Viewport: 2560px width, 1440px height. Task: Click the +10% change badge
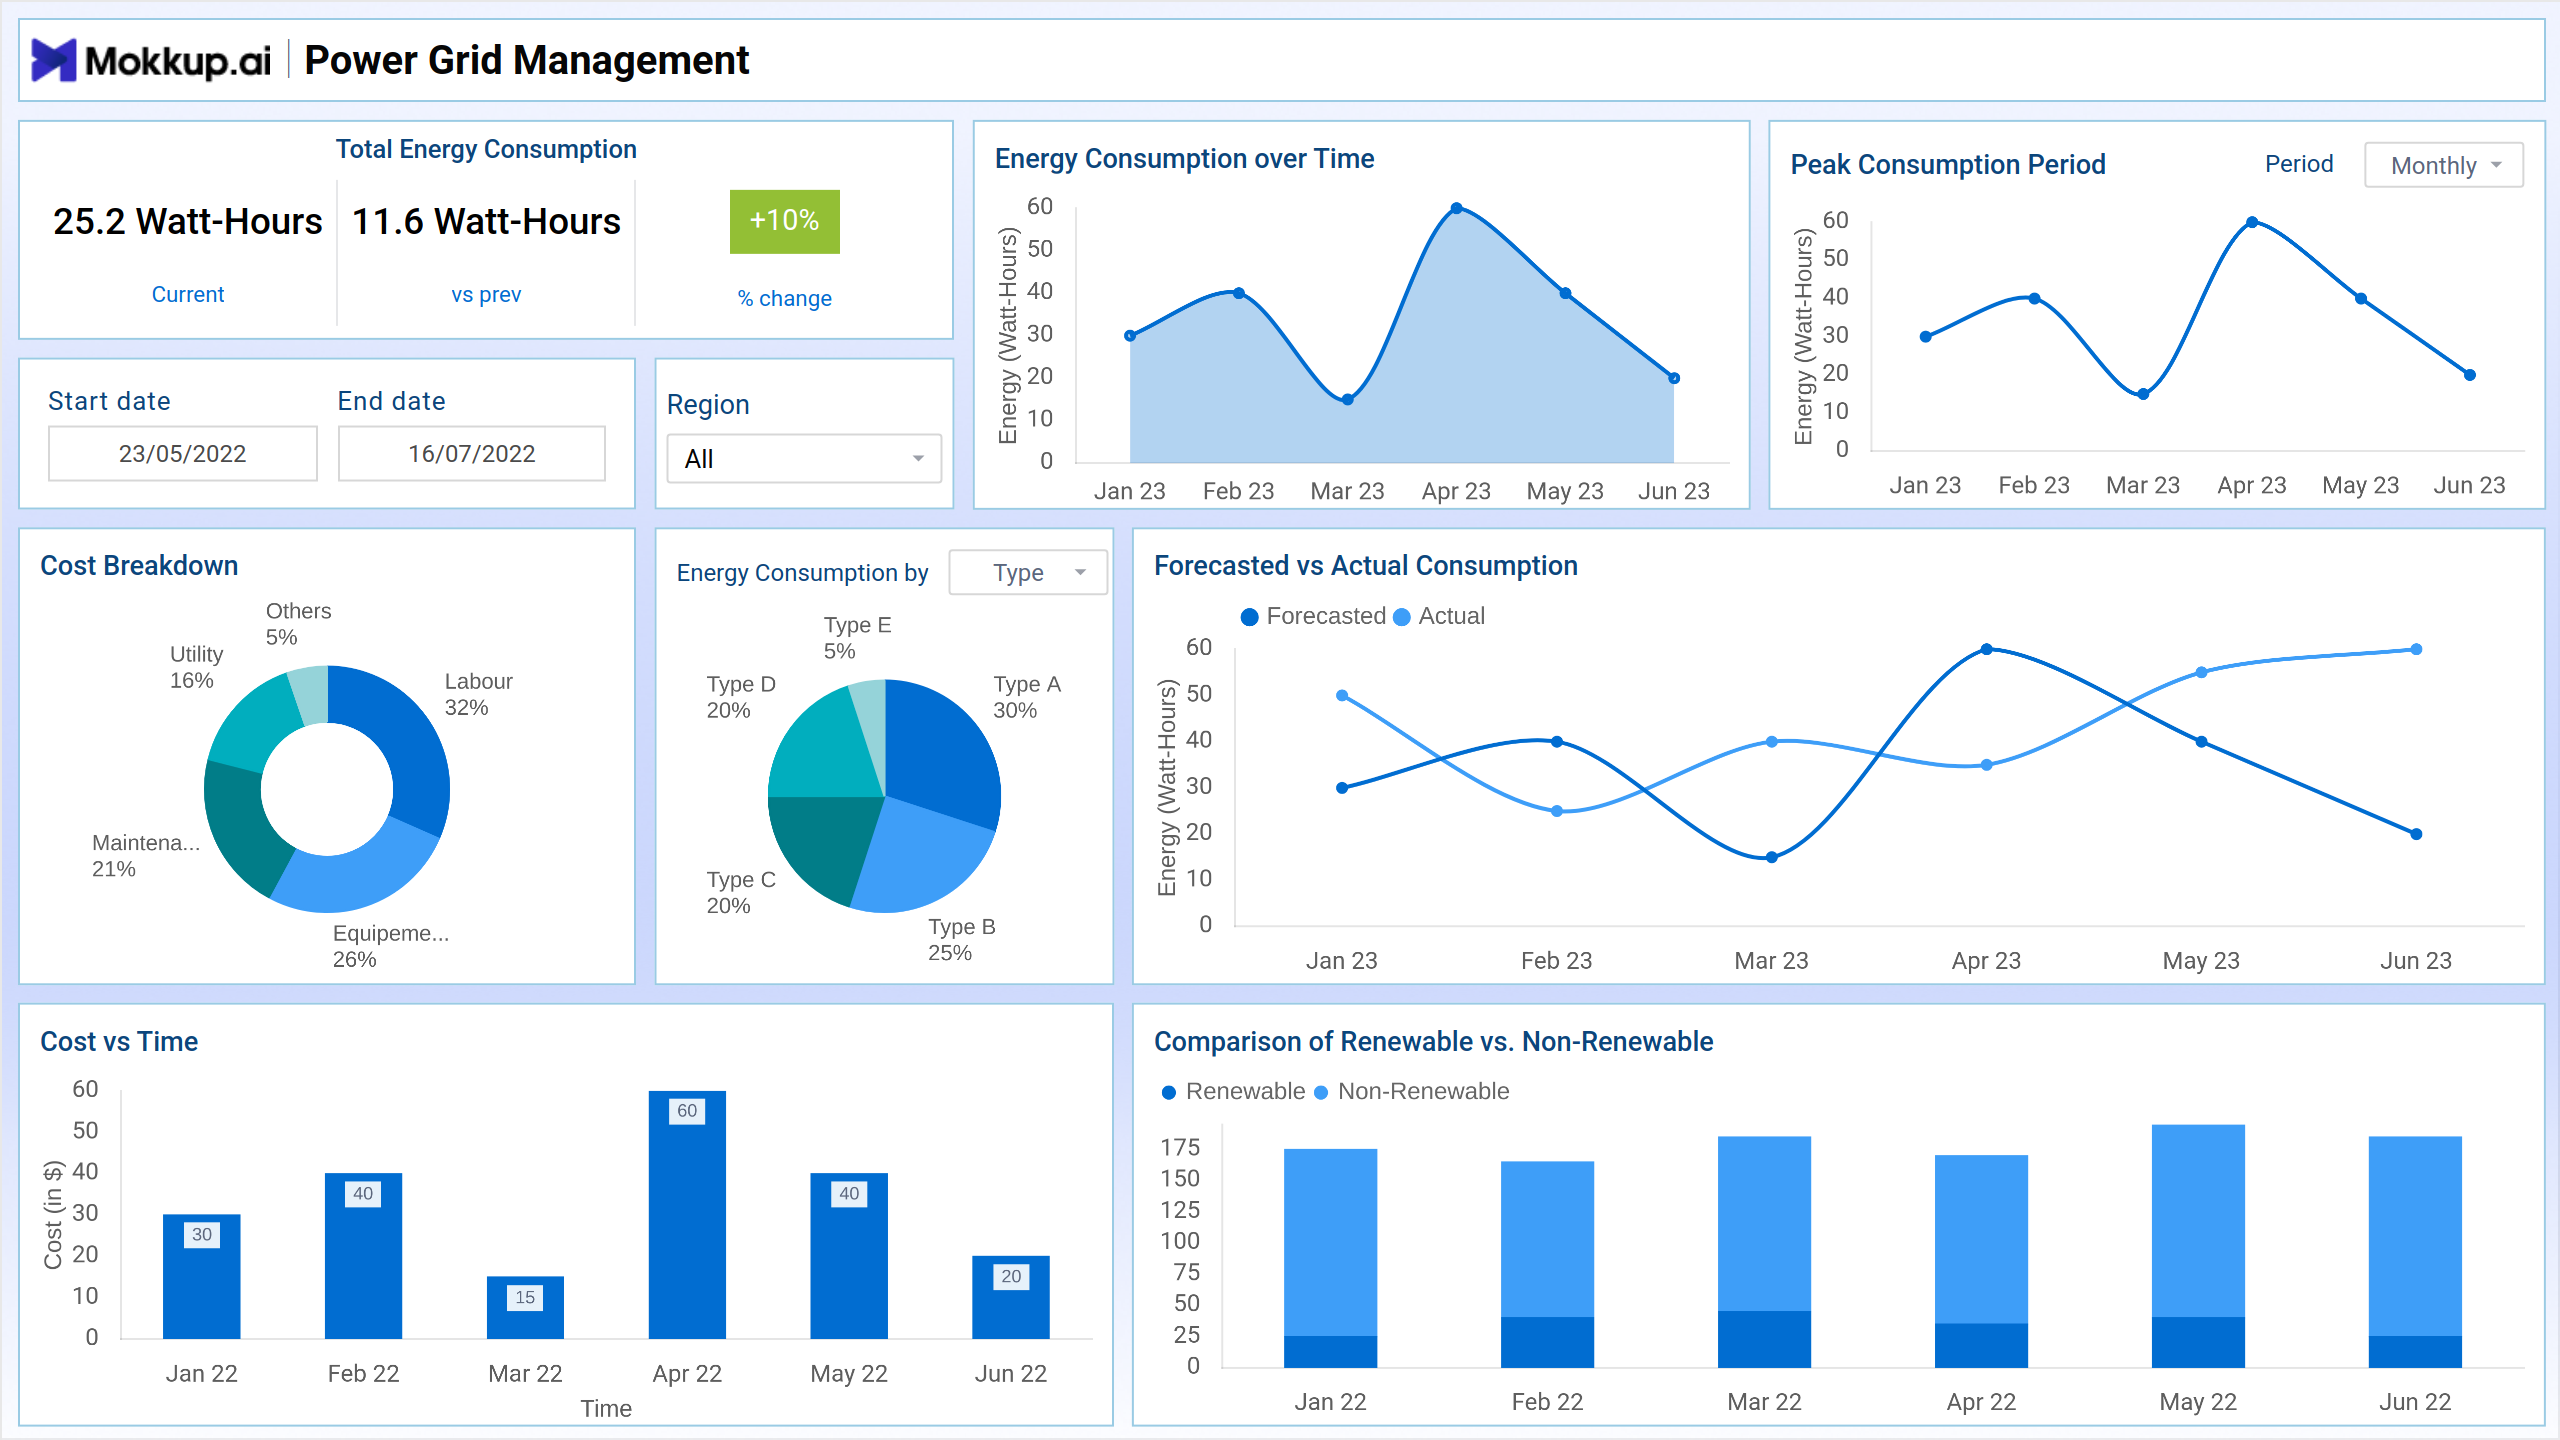coord(785,221)
